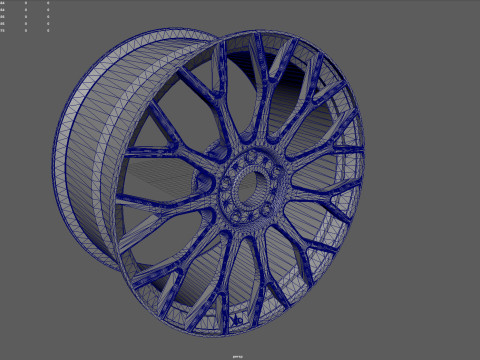Click the poly count heads-up display readout
The width and height of the screenshot is (480, 360).
click(x=25, y=17)
